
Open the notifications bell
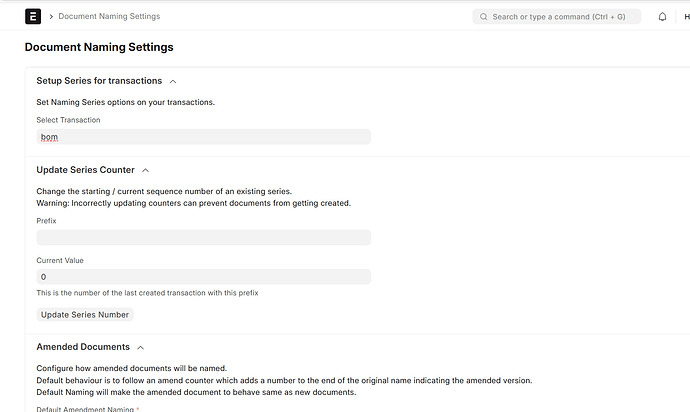point(662,17)
